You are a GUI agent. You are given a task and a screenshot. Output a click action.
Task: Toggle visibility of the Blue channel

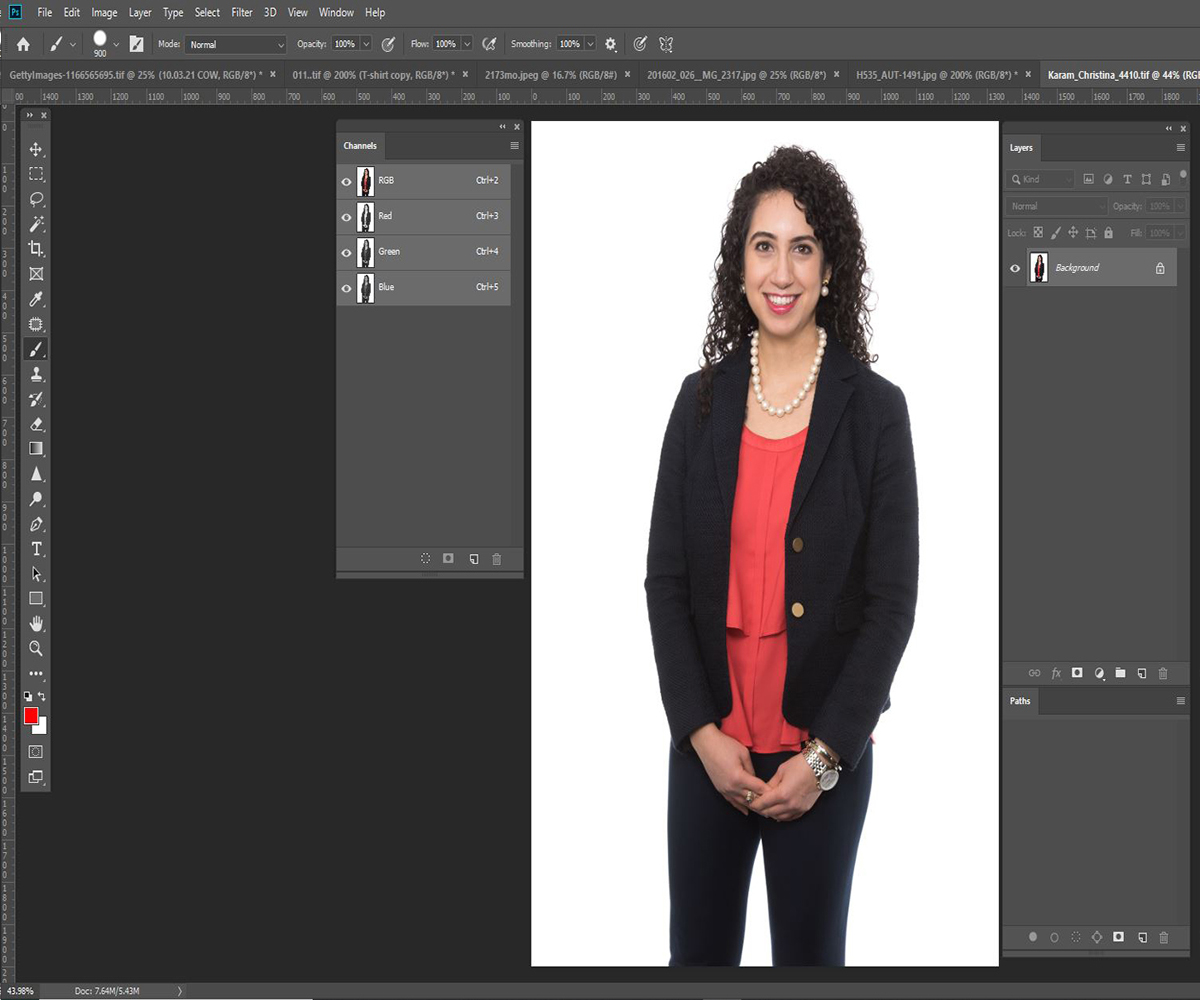coord(347,288)
